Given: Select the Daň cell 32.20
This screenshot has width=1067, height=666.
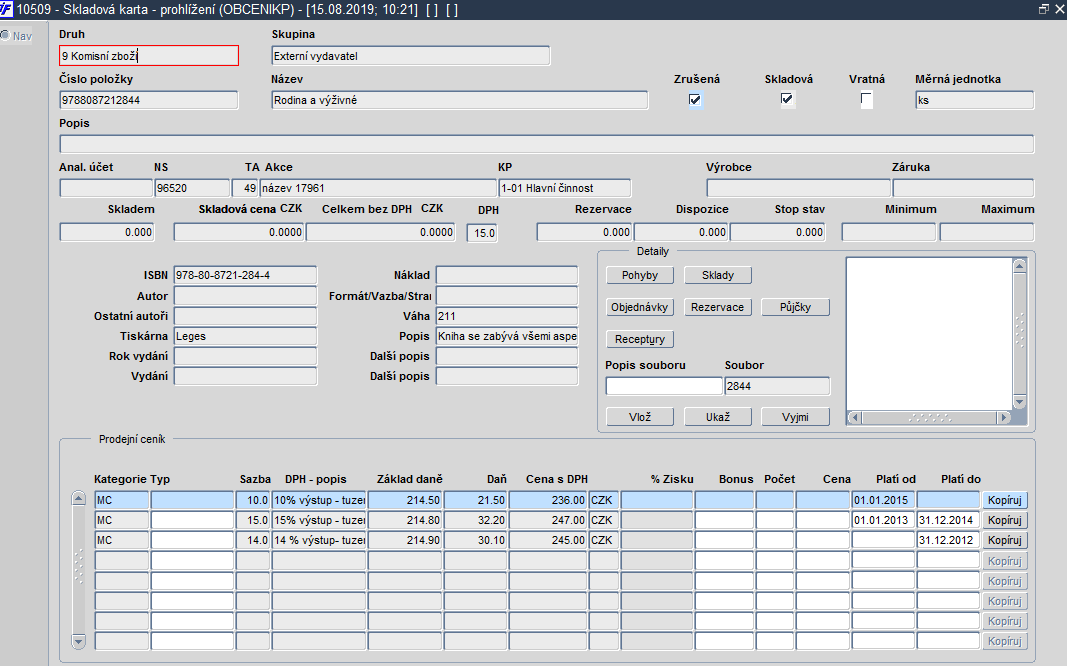Looking at the screenshot, I should pyautogui.click(x=476, y=520).
